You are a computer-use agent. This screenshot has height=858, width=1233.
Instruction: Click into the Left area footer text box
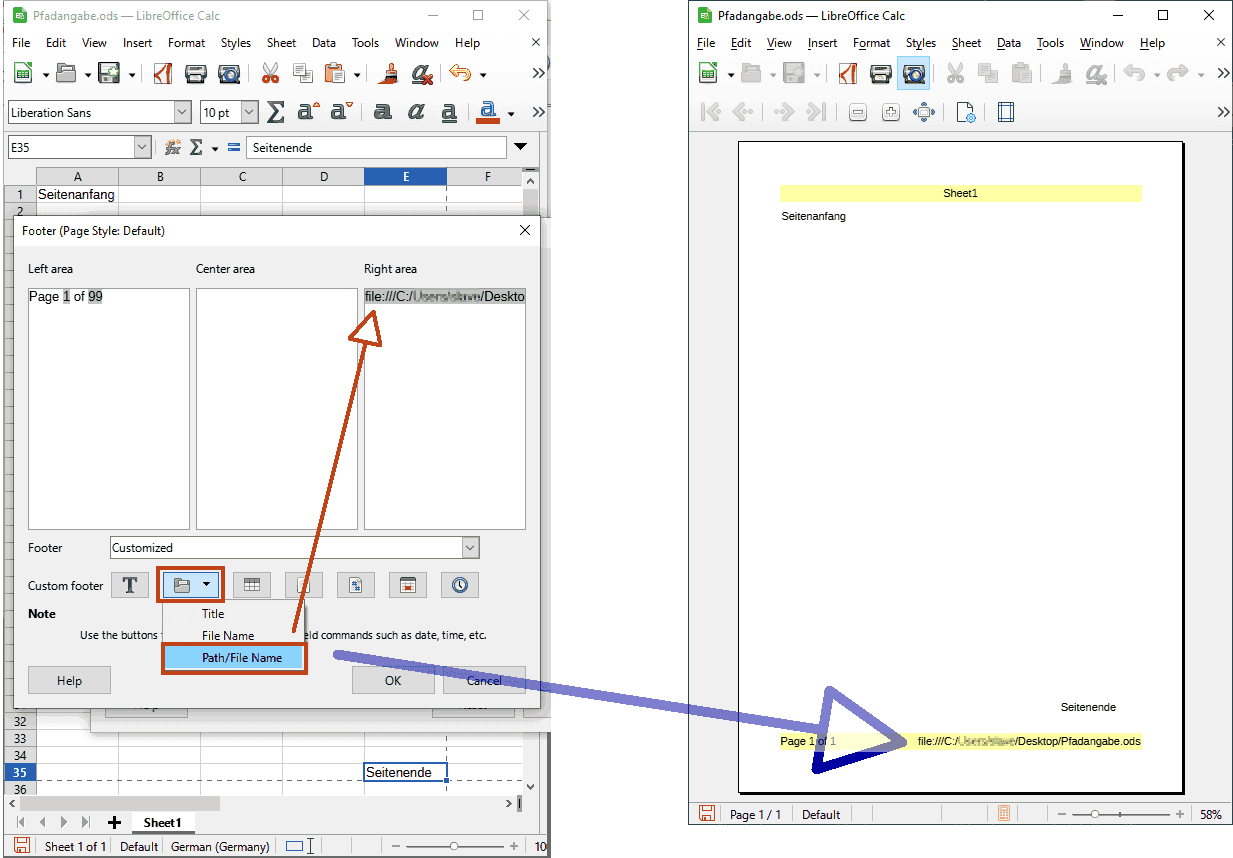pyautogui.click(x=109, y=408)
